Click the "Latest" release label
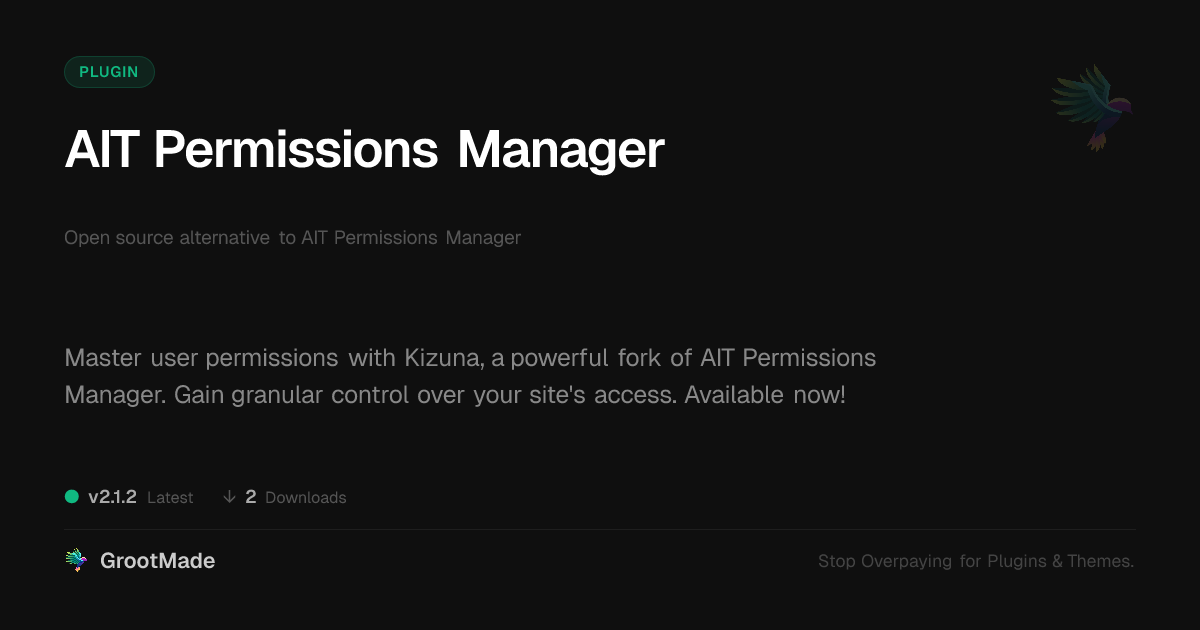The height and width of the screenshot is (630, 1200). pos(170,498)
